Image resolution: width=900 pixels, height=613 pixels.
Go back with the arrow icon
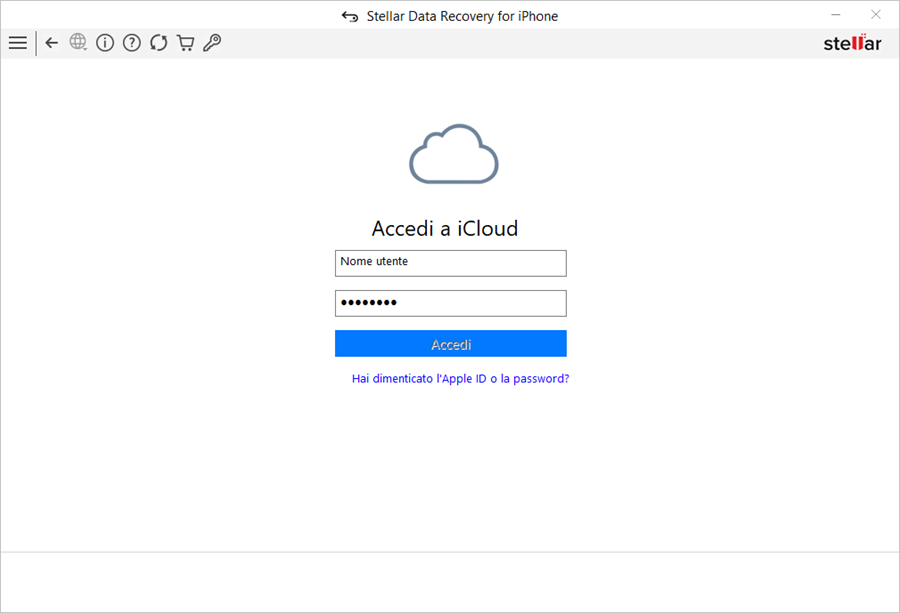tap(52, 43)
